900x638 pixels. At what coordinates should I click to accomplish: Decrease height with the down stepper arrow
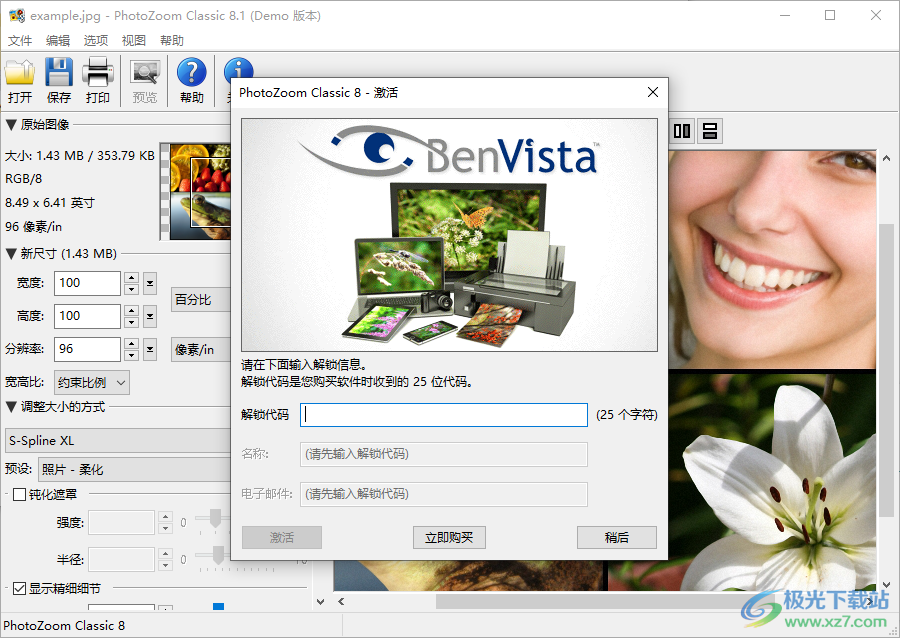coord(131,322)
